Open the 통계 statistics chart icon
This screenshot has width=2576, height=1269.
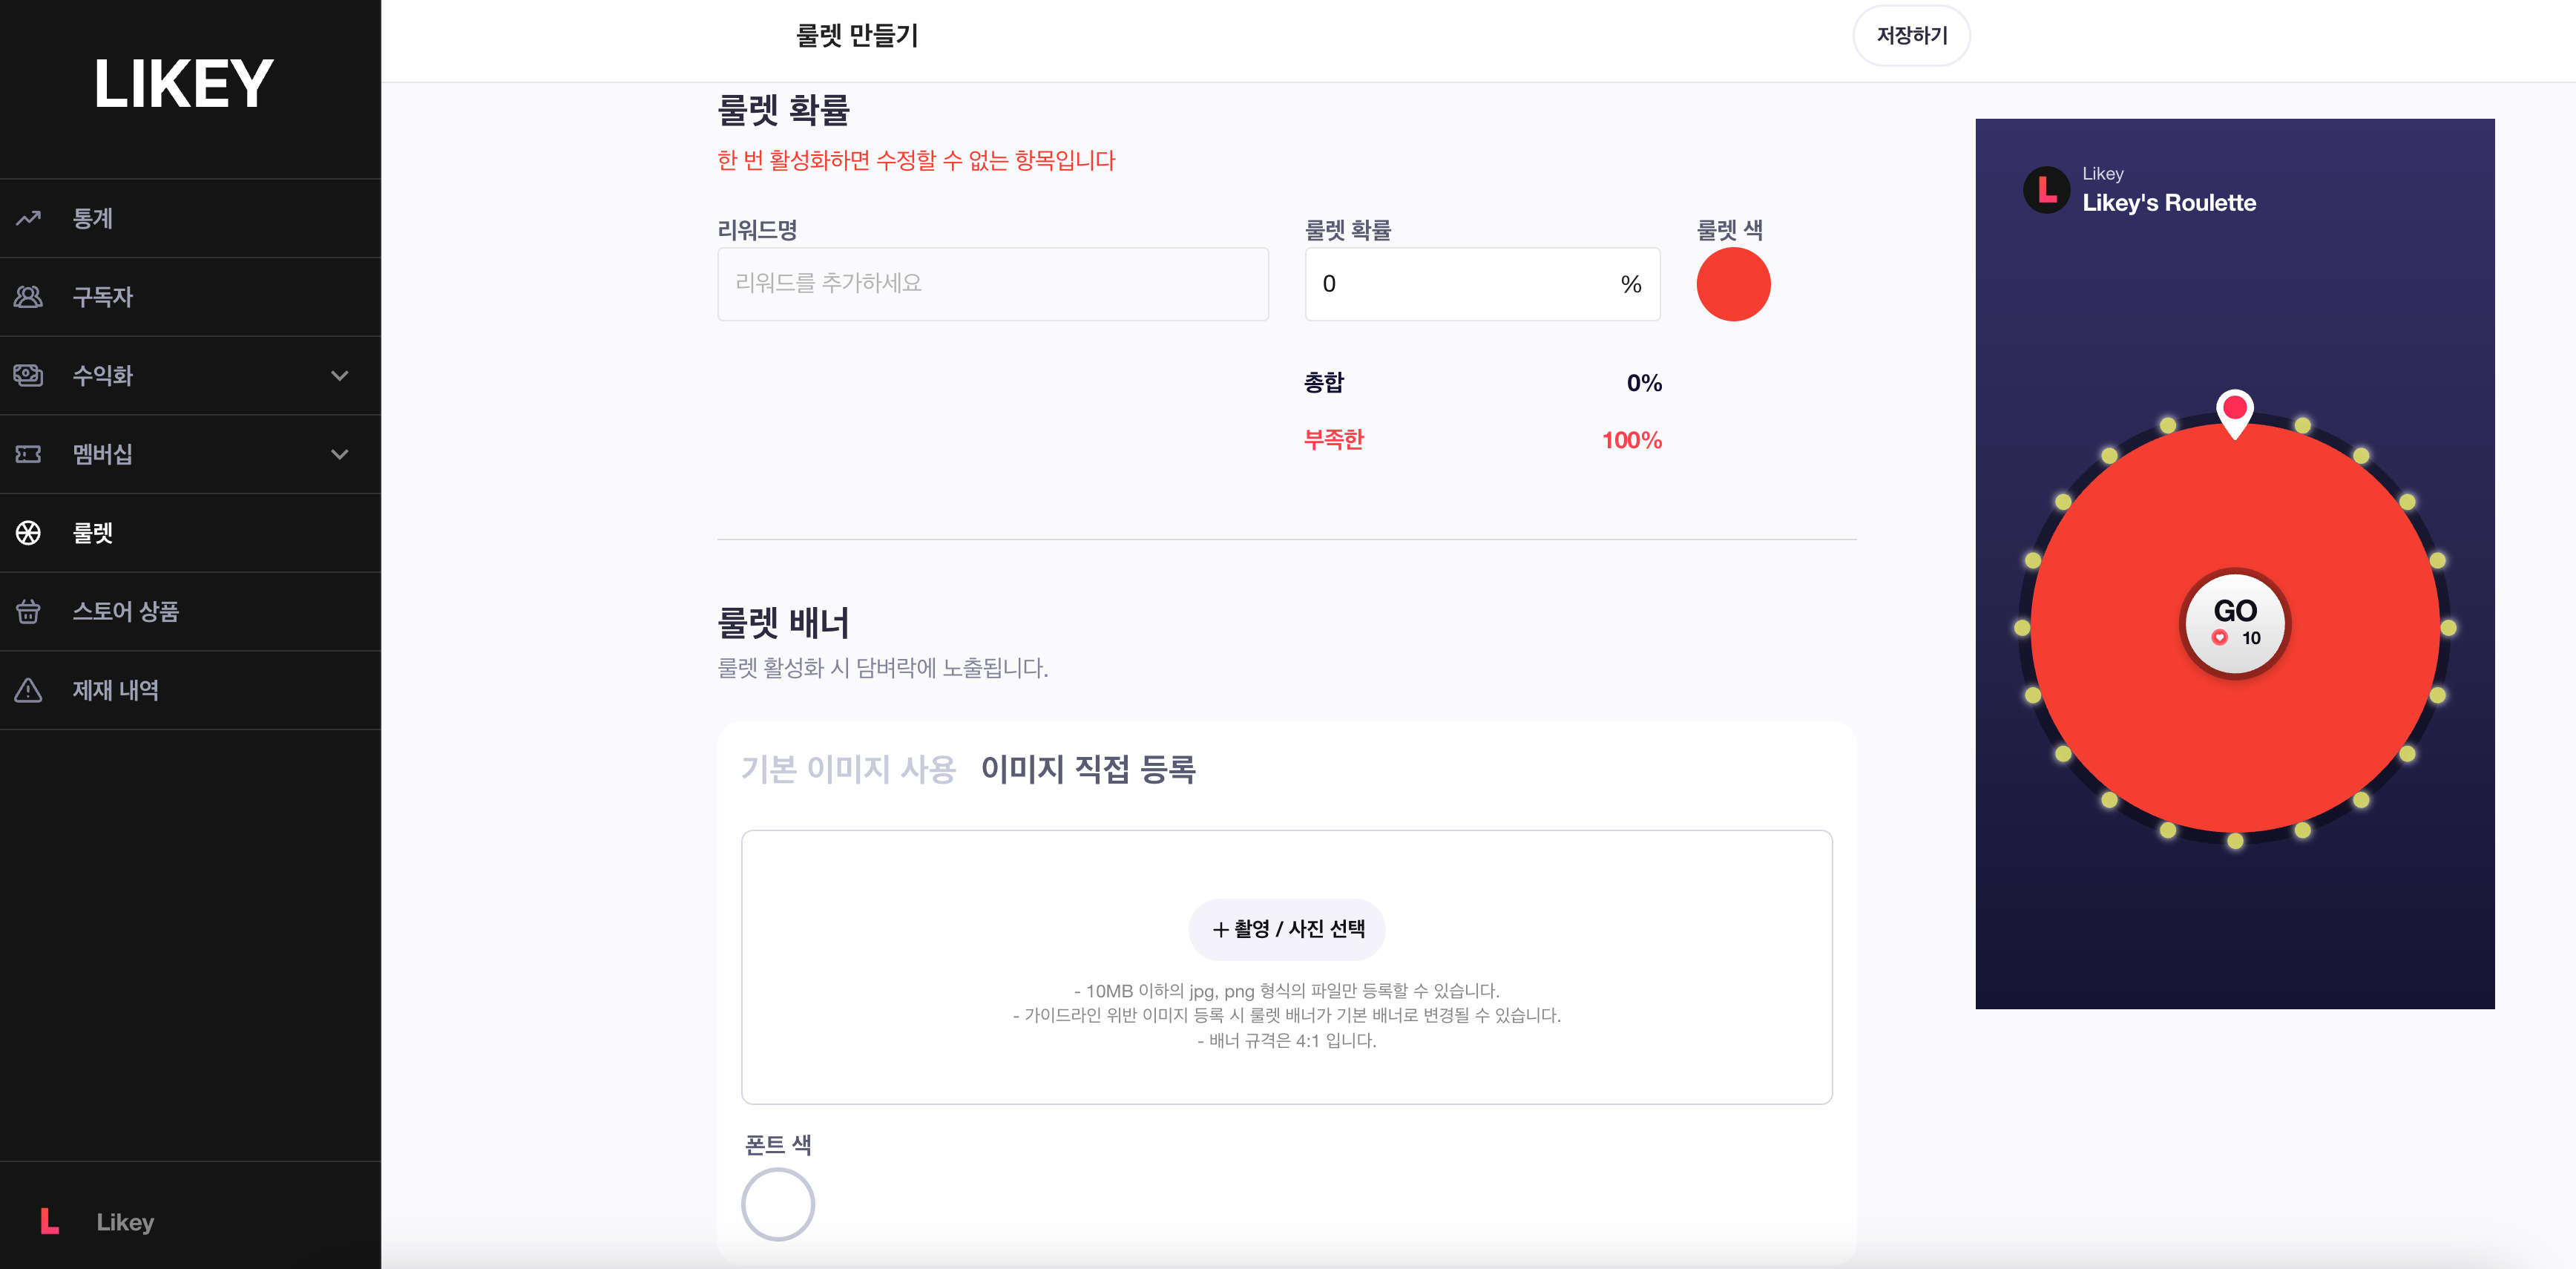pos(28,218)
